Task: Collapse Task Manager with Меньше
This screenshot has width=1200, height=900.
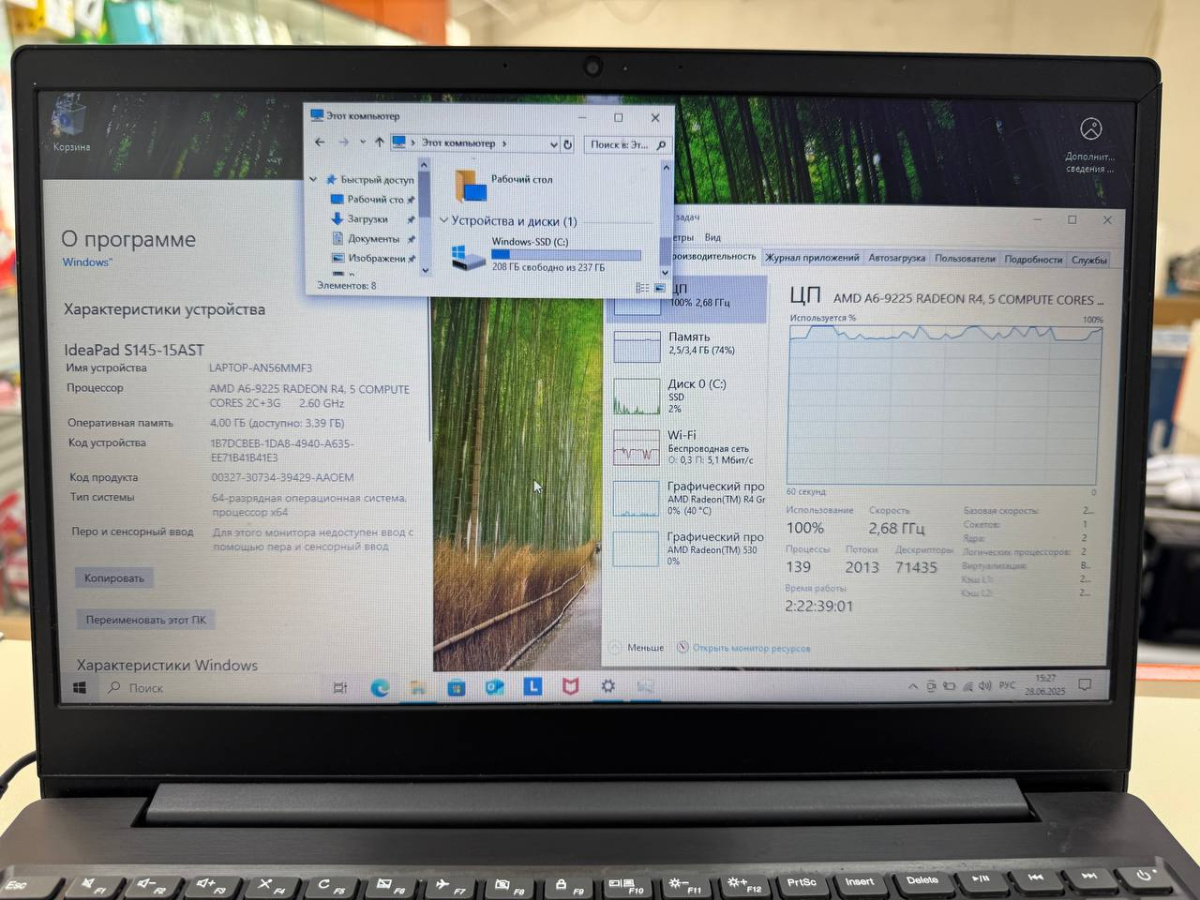Action: [x=636, y=648]
